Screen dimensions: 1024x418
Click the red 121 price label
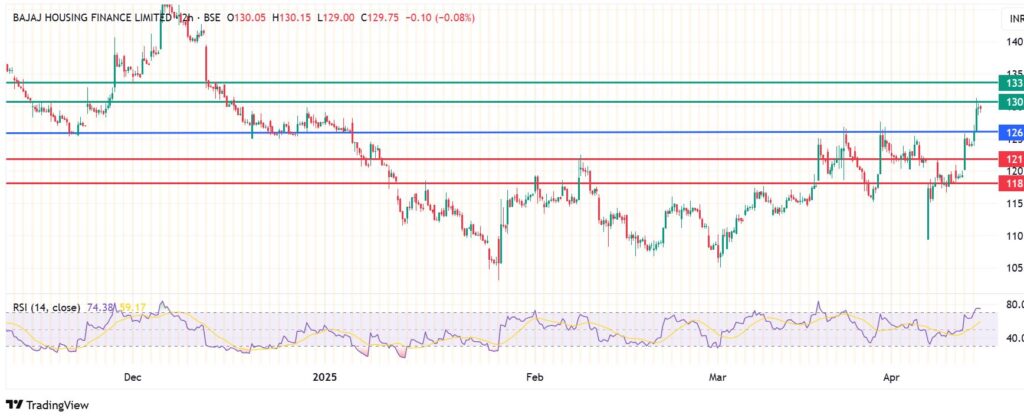click(1011, 159)
